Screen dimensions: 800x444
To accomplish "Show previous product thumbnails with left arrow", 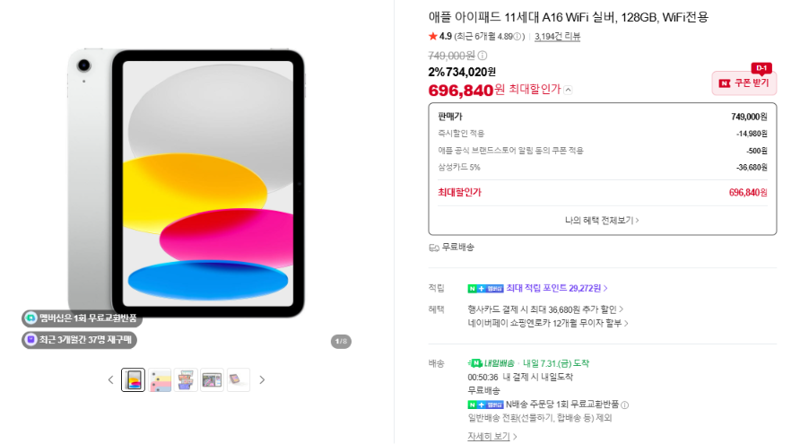I will click(x=111, y=380).
